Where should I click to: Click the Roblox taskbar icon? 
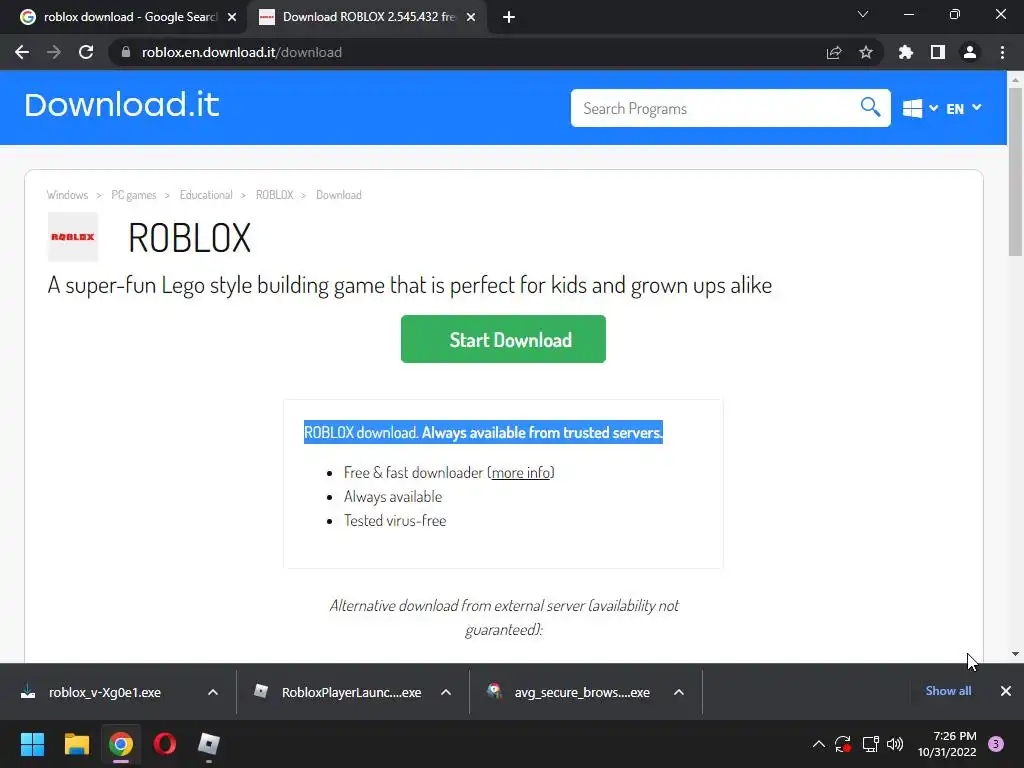(209, 744)
